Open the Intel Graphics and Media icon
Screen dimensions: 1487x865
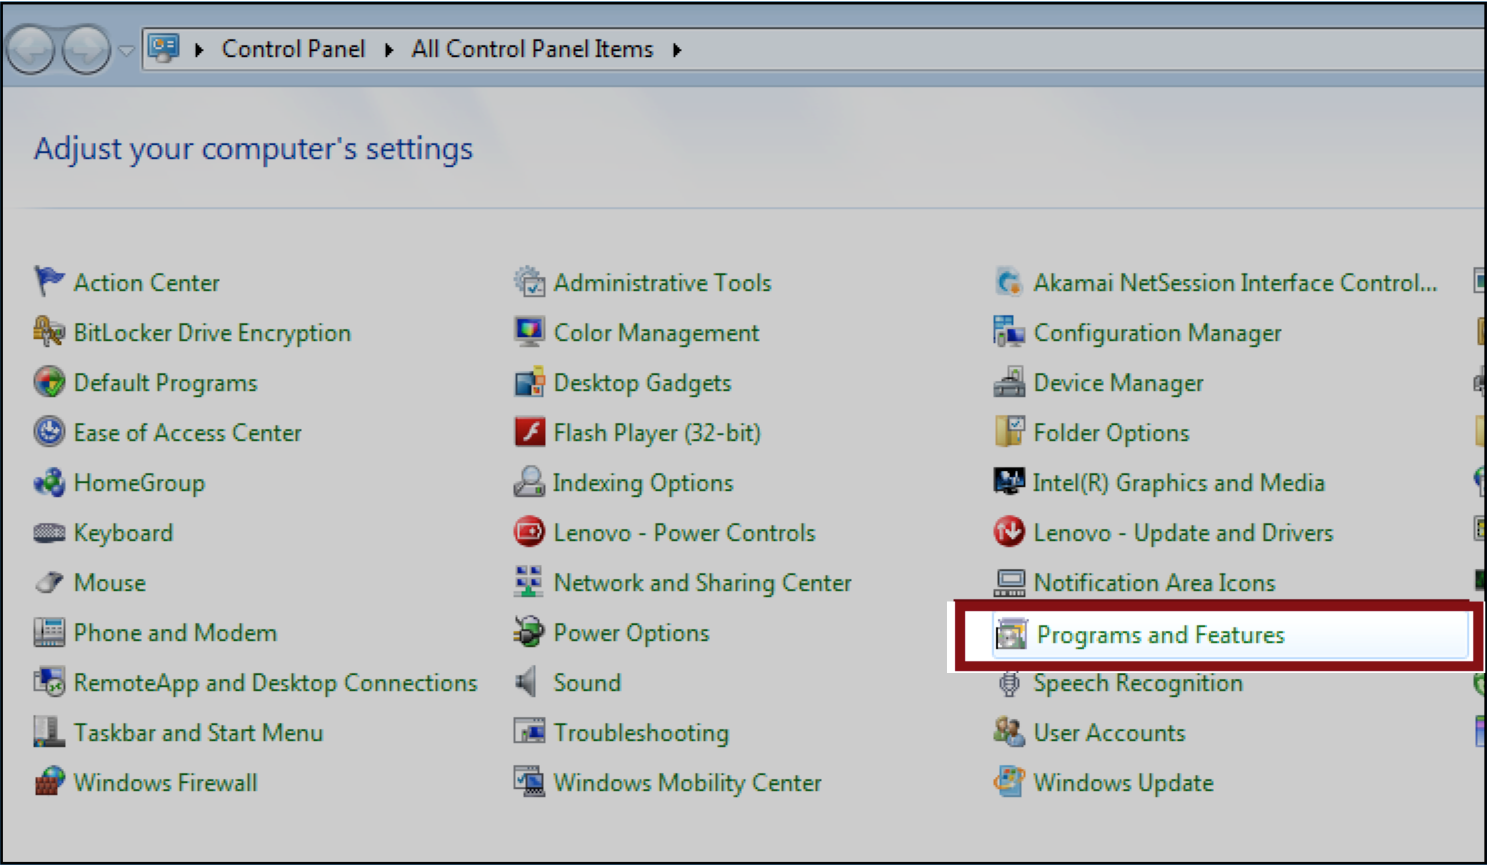pos(1009,482)
